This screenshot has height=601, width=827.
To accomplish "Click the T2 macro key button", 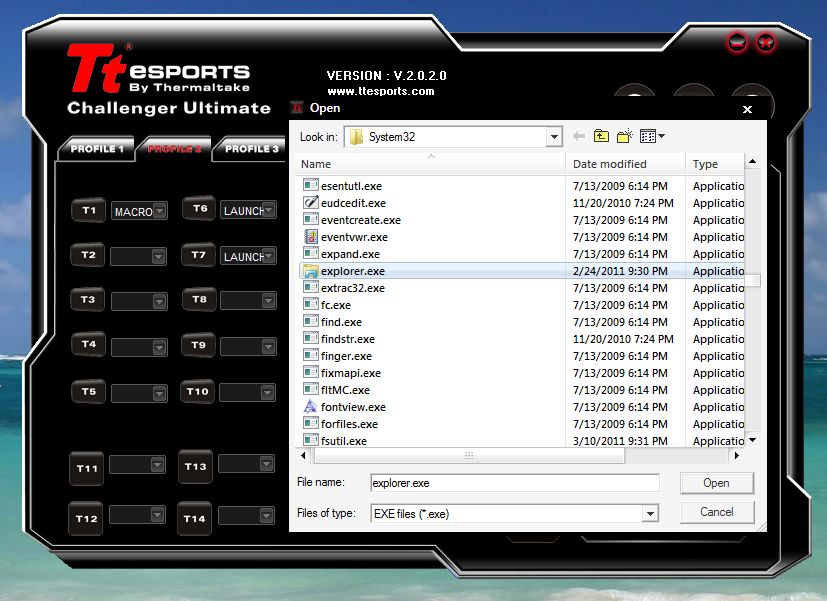I will [x=89, y=255].
